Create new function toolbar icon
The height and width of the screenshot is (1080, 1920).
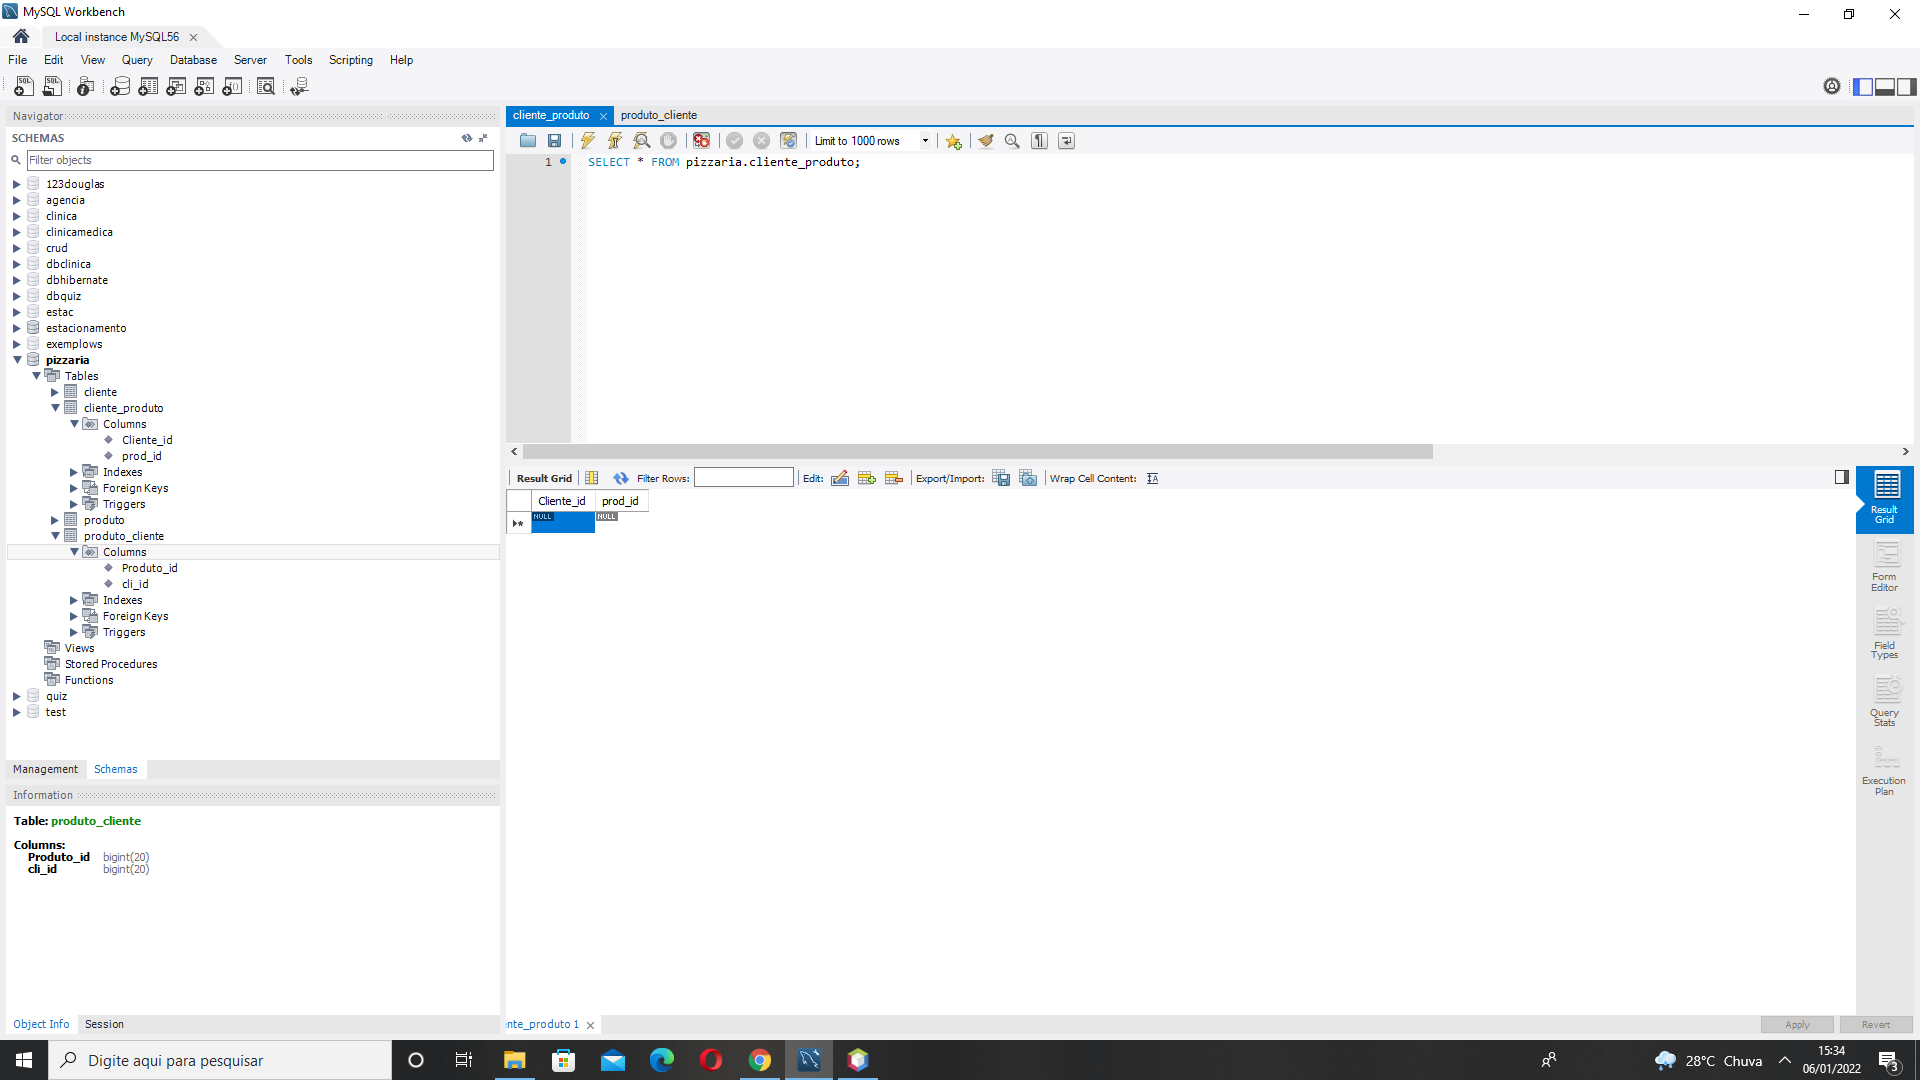point(232,87)
